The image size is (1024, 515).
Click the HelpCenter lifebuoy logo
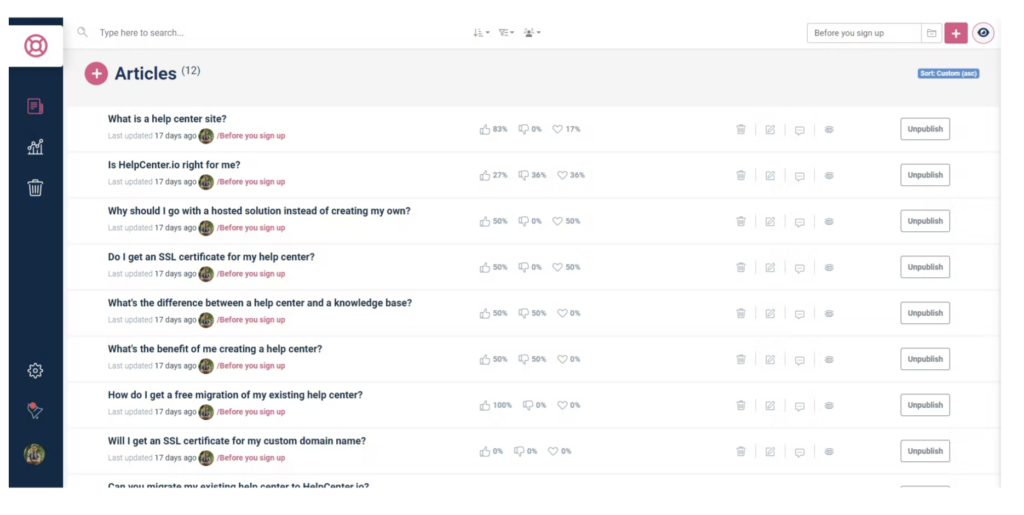(x=36, y=46)
